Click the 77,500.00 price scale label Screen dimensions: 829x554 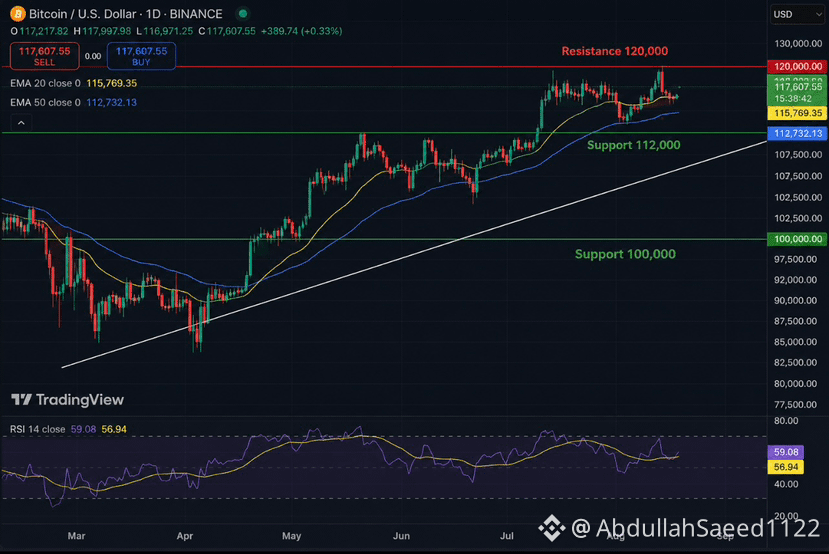798,405
